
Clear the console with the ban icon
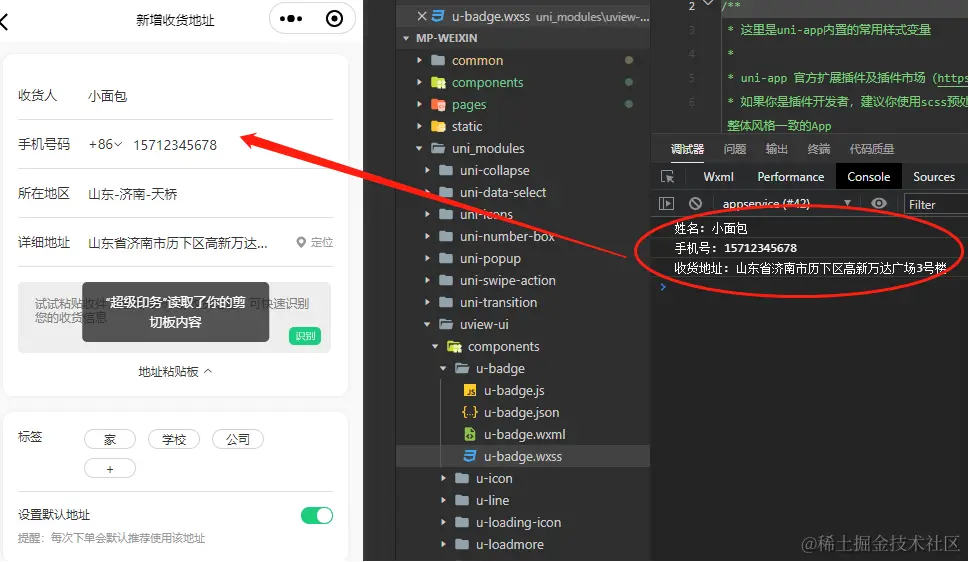695,203
